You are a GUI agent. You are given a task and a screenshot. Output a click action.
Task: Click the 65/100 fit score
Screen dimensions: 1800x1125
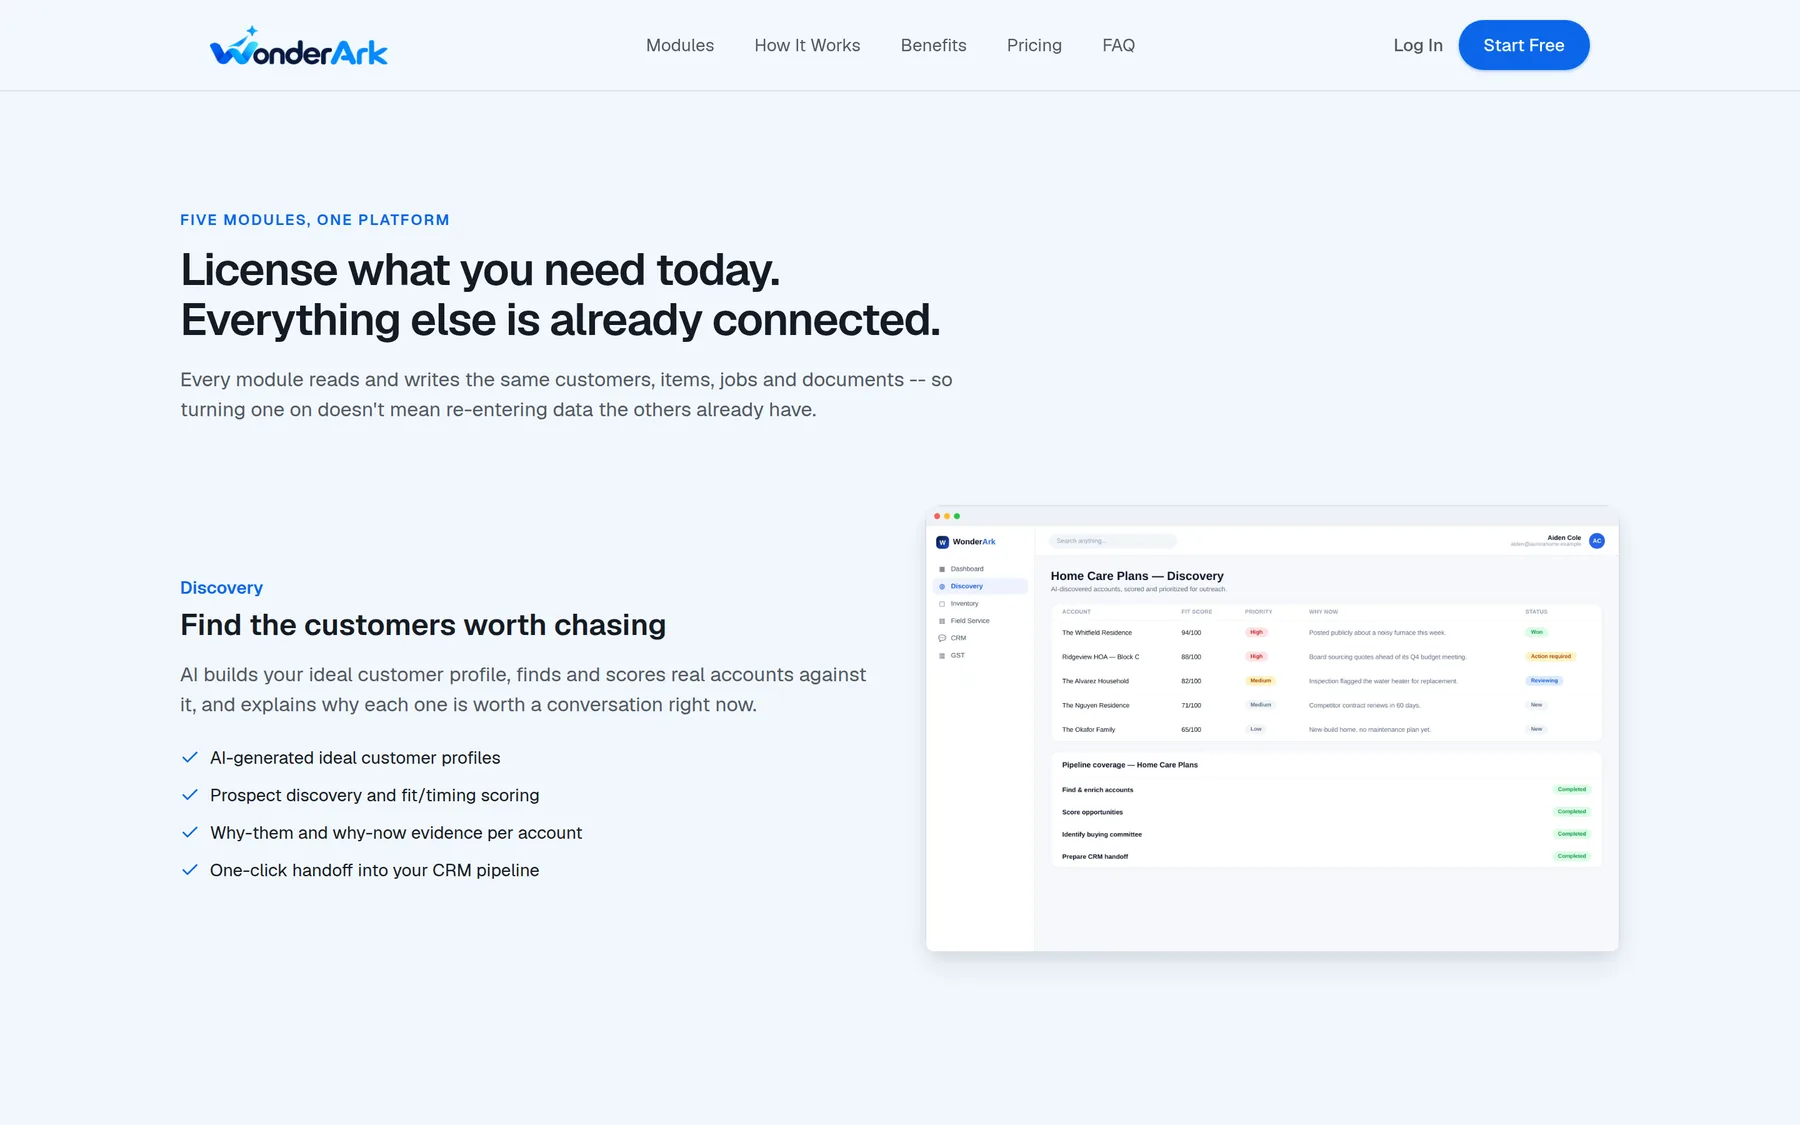(1191, 730)
